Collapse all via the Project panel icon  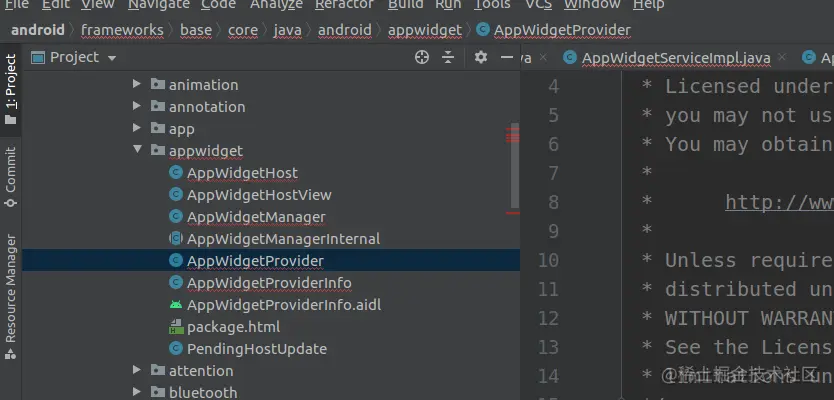448,57
